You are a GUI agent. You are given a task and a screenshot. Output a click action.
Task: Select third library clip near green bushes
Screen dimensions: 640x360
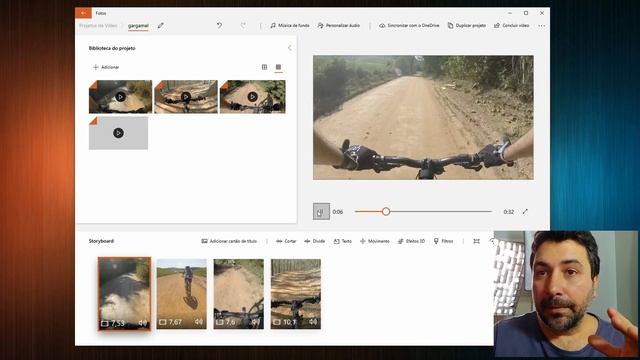pos(253,97)
